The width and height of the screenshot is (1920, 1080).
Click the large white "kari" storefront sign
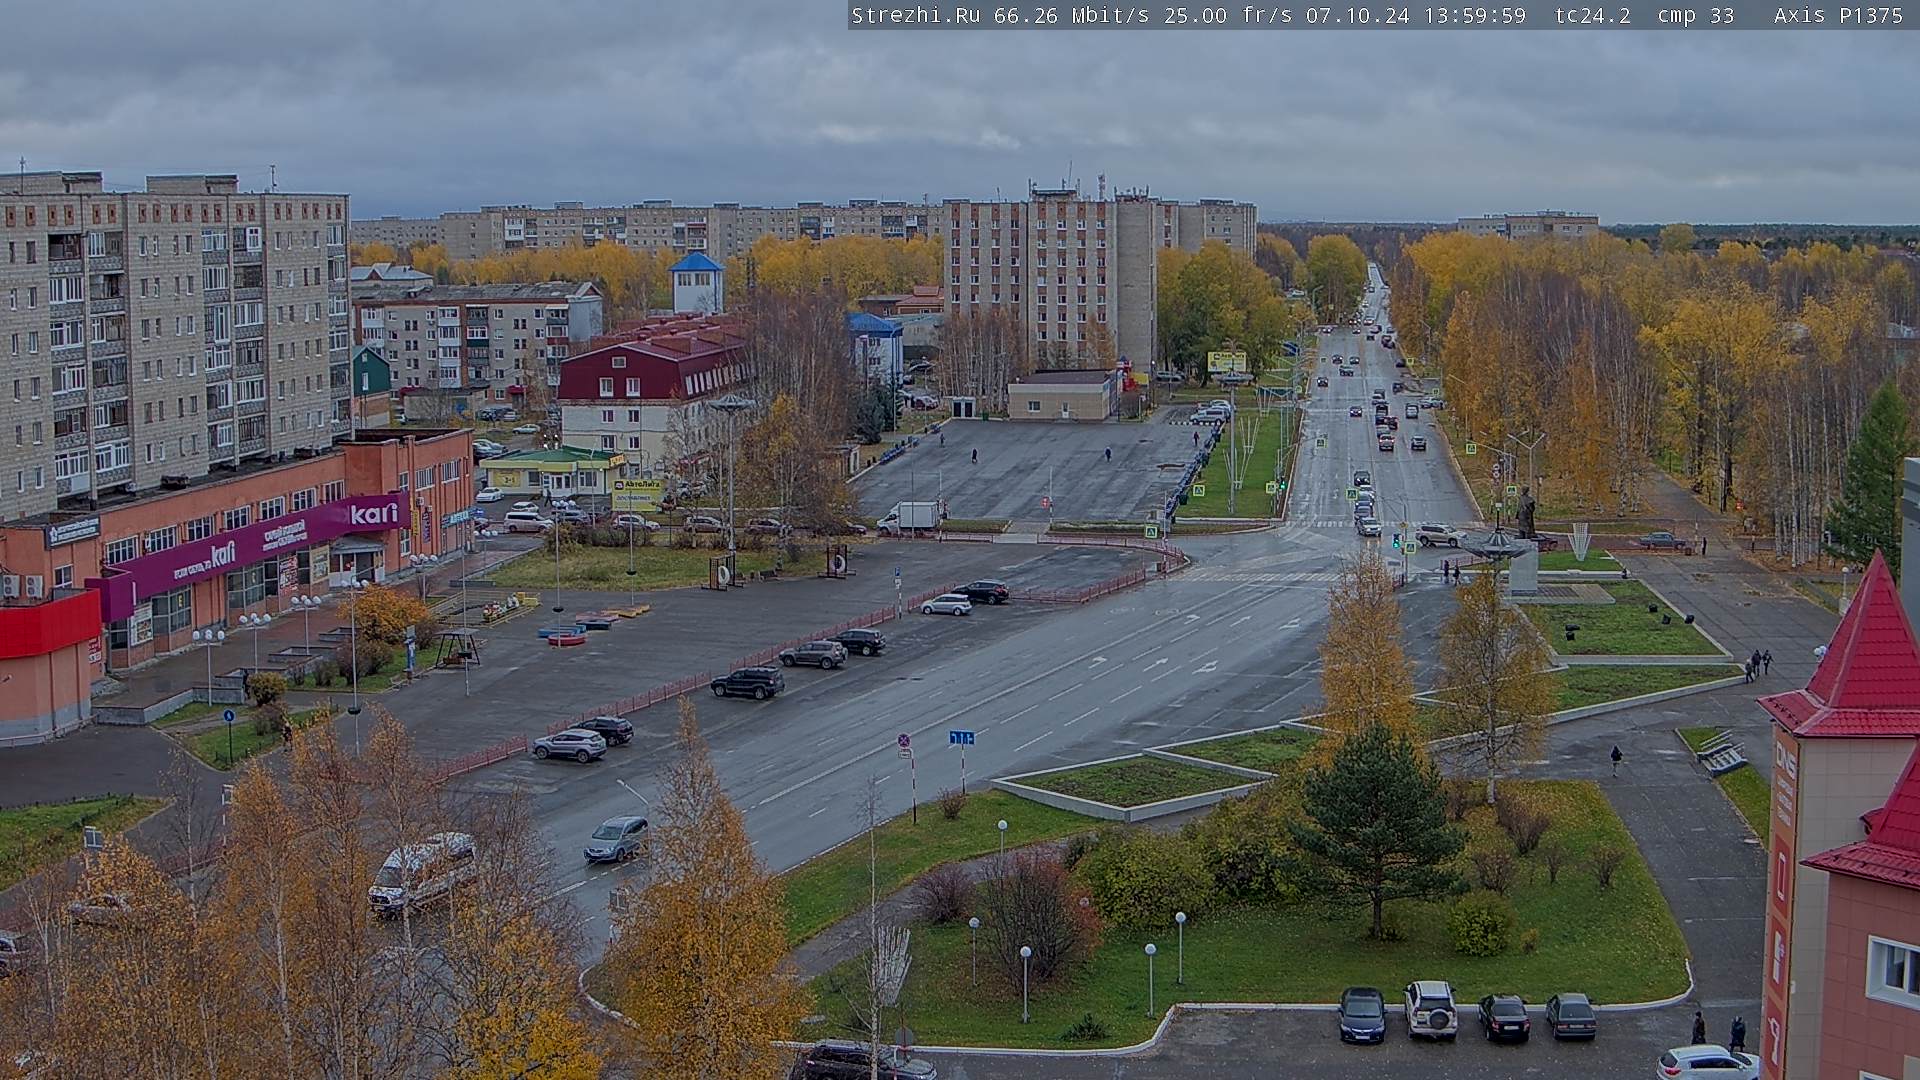374,514
